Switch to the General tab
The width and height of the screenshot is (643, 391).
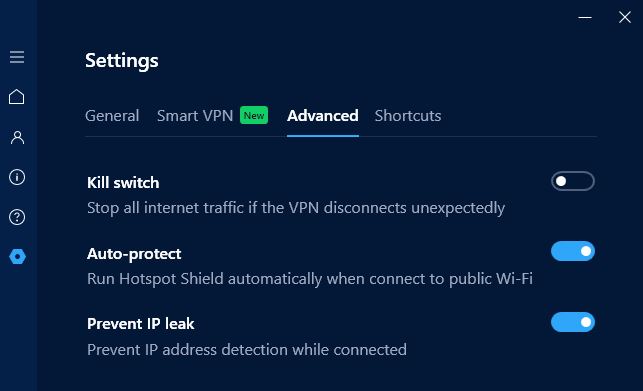click(x=112, y=116)
